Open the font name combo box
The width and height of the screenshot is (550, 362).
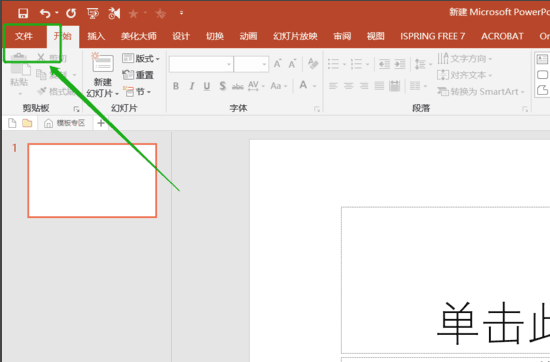(201, 64)
